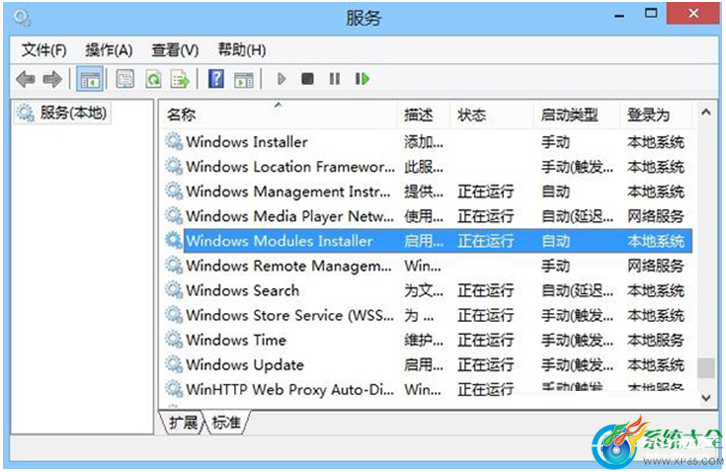Viewport: 726px width, 472px height.
Task: Click the Export list toolbar icon
Action: click(x=180, y=79)
